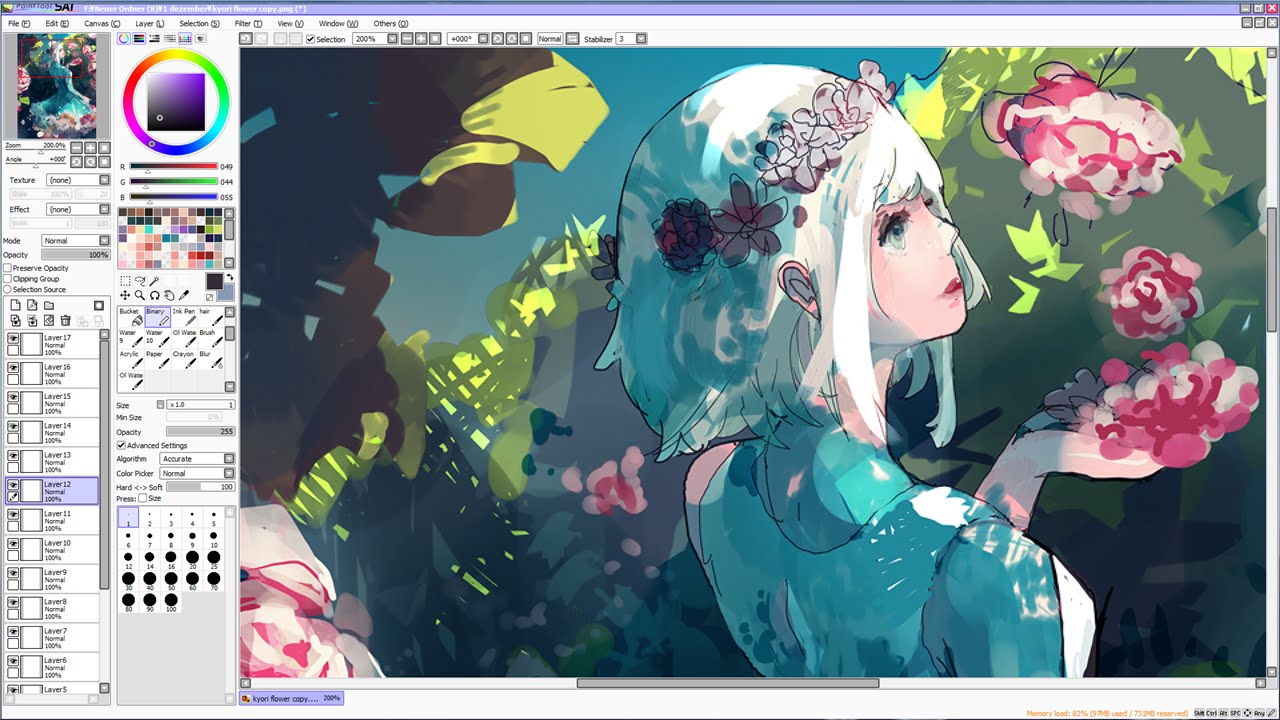Show the swatches panel
The image size is (1280, 720).
point(185,39)
